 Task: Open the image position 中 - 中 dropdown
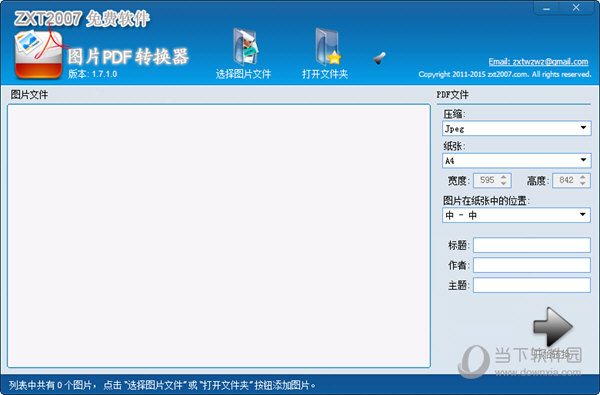[516, 215]
